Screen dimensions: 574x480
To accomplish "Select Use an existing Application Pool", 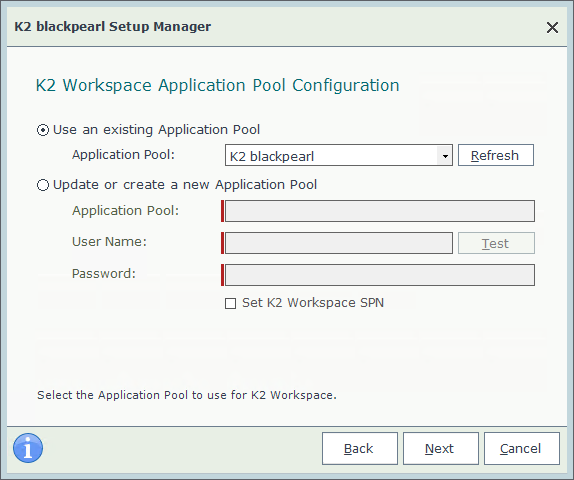I will 43,130.
